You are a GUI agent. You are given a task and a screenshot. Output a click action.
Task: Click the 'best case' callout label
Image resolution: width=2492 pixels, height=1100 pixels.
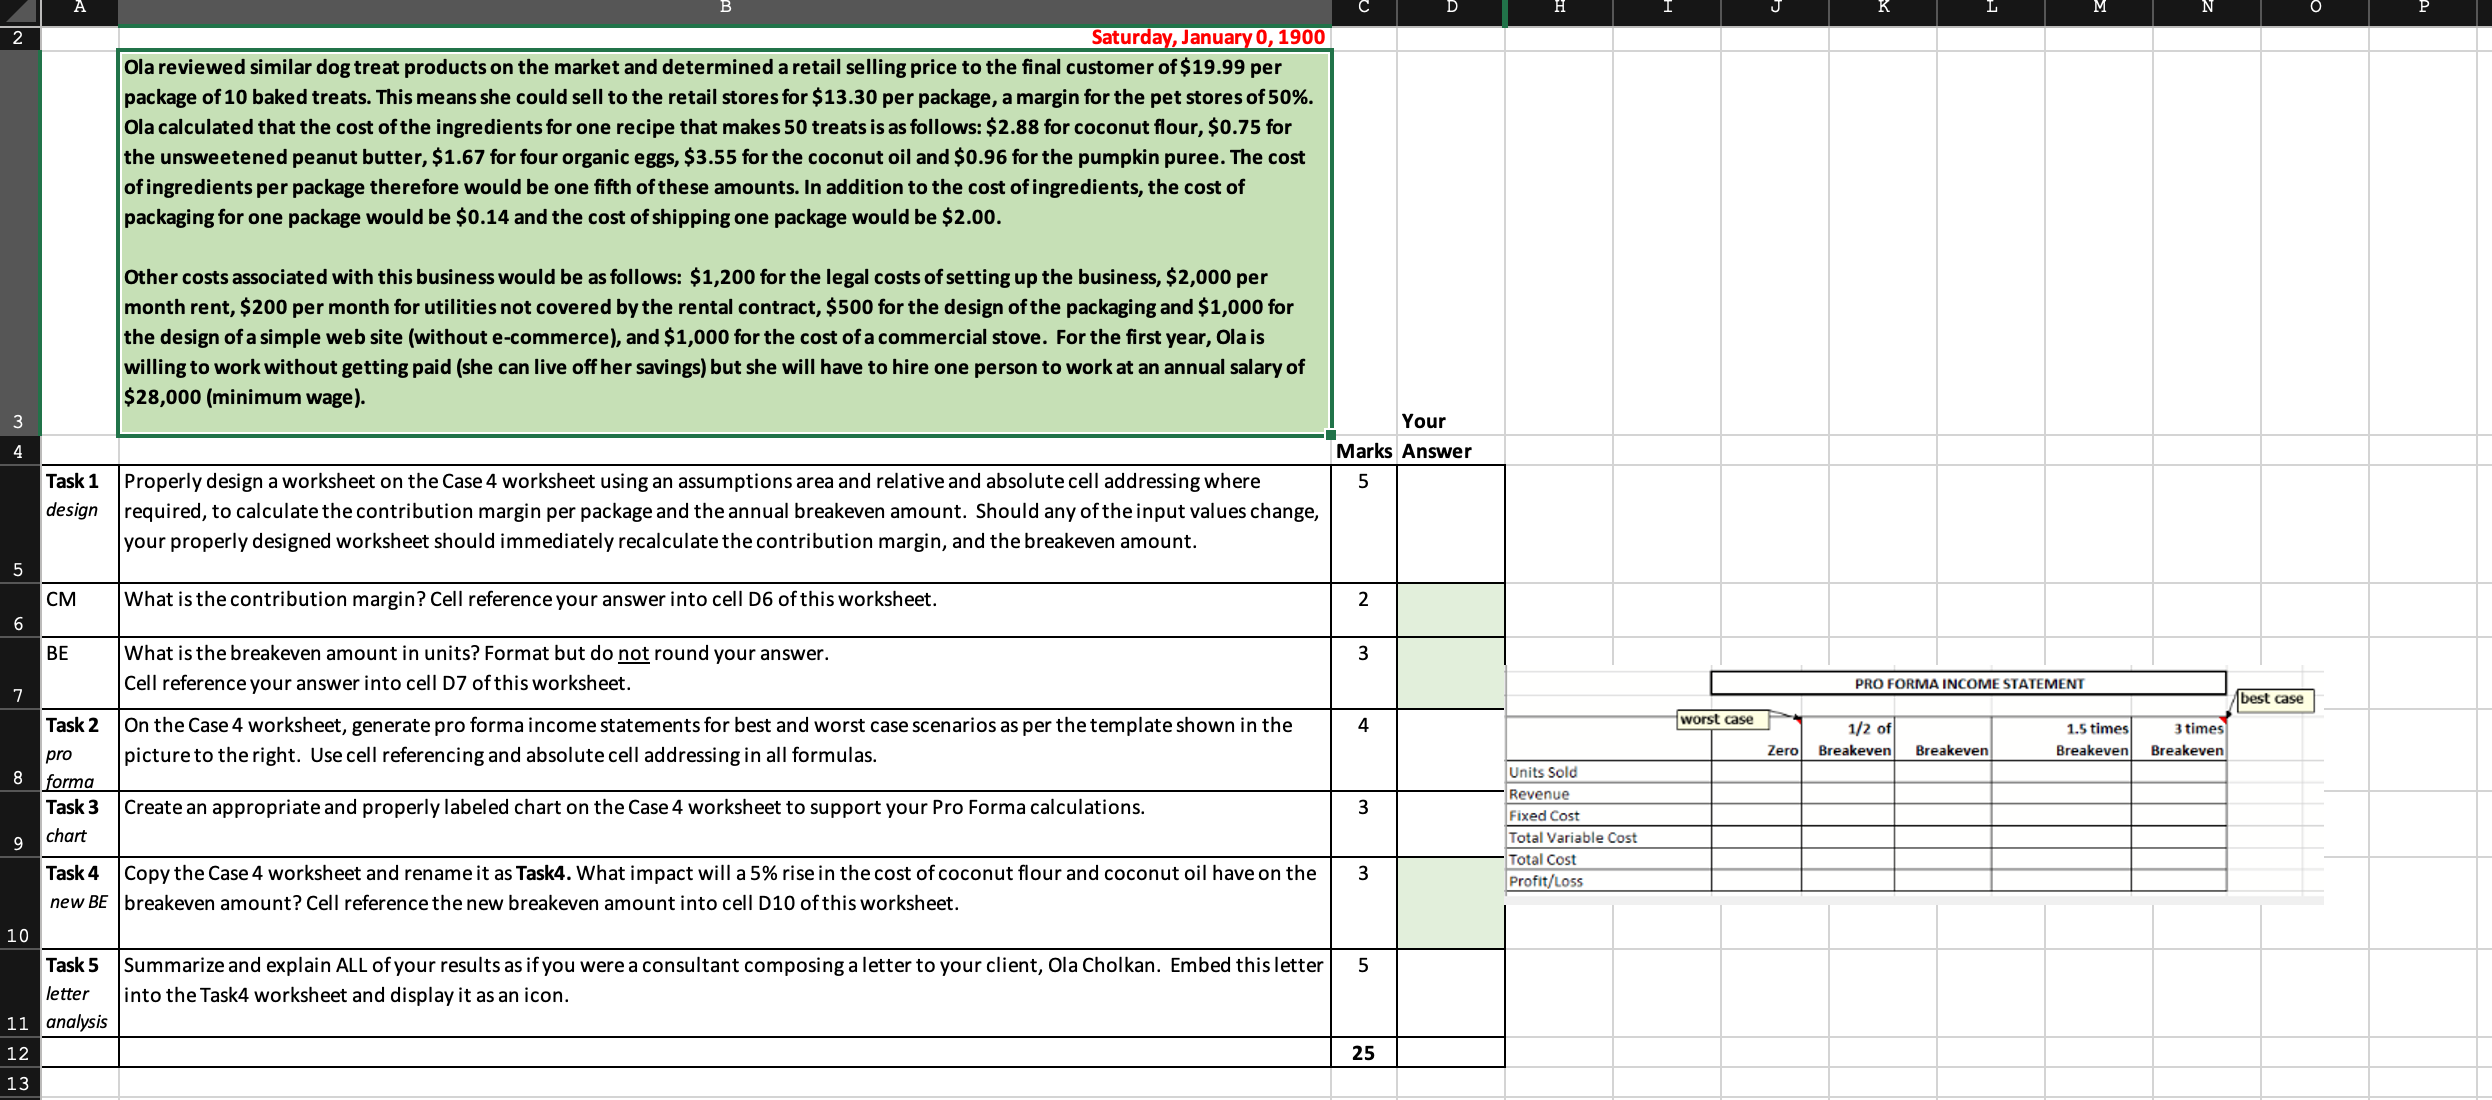tap(2272, 699)
